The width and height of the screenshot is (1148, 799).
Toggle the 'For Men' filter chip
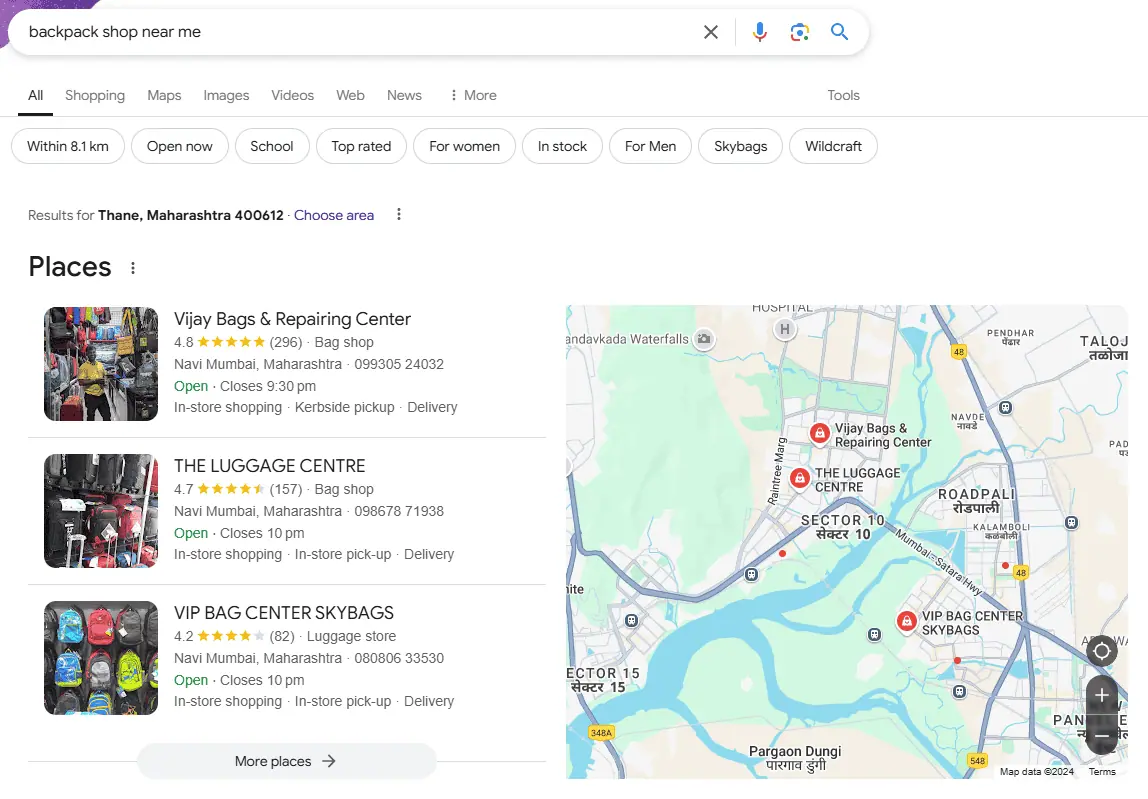tap(650, 146)
